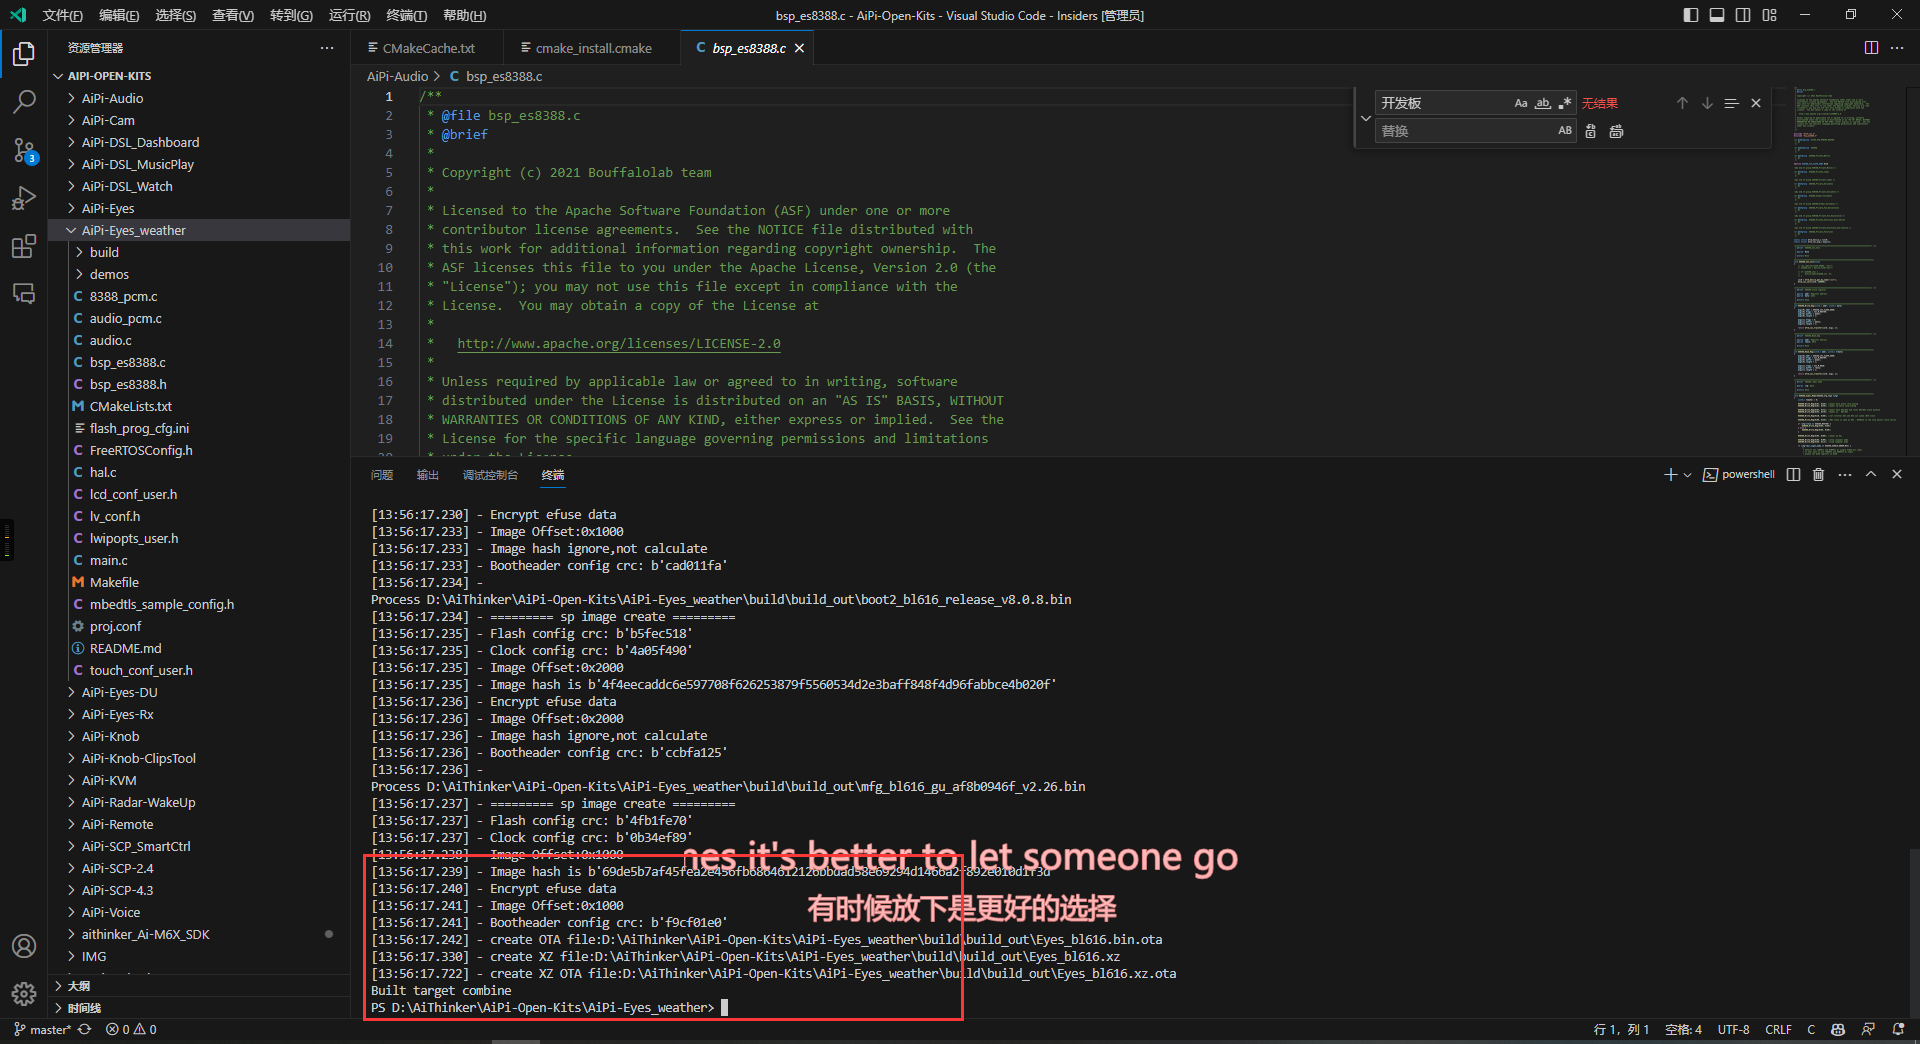Image resolution: width=1920 pixels, height=1044 pixels.
Task: Open Manage gear settings menu
Action: click(x=24, y=994)
